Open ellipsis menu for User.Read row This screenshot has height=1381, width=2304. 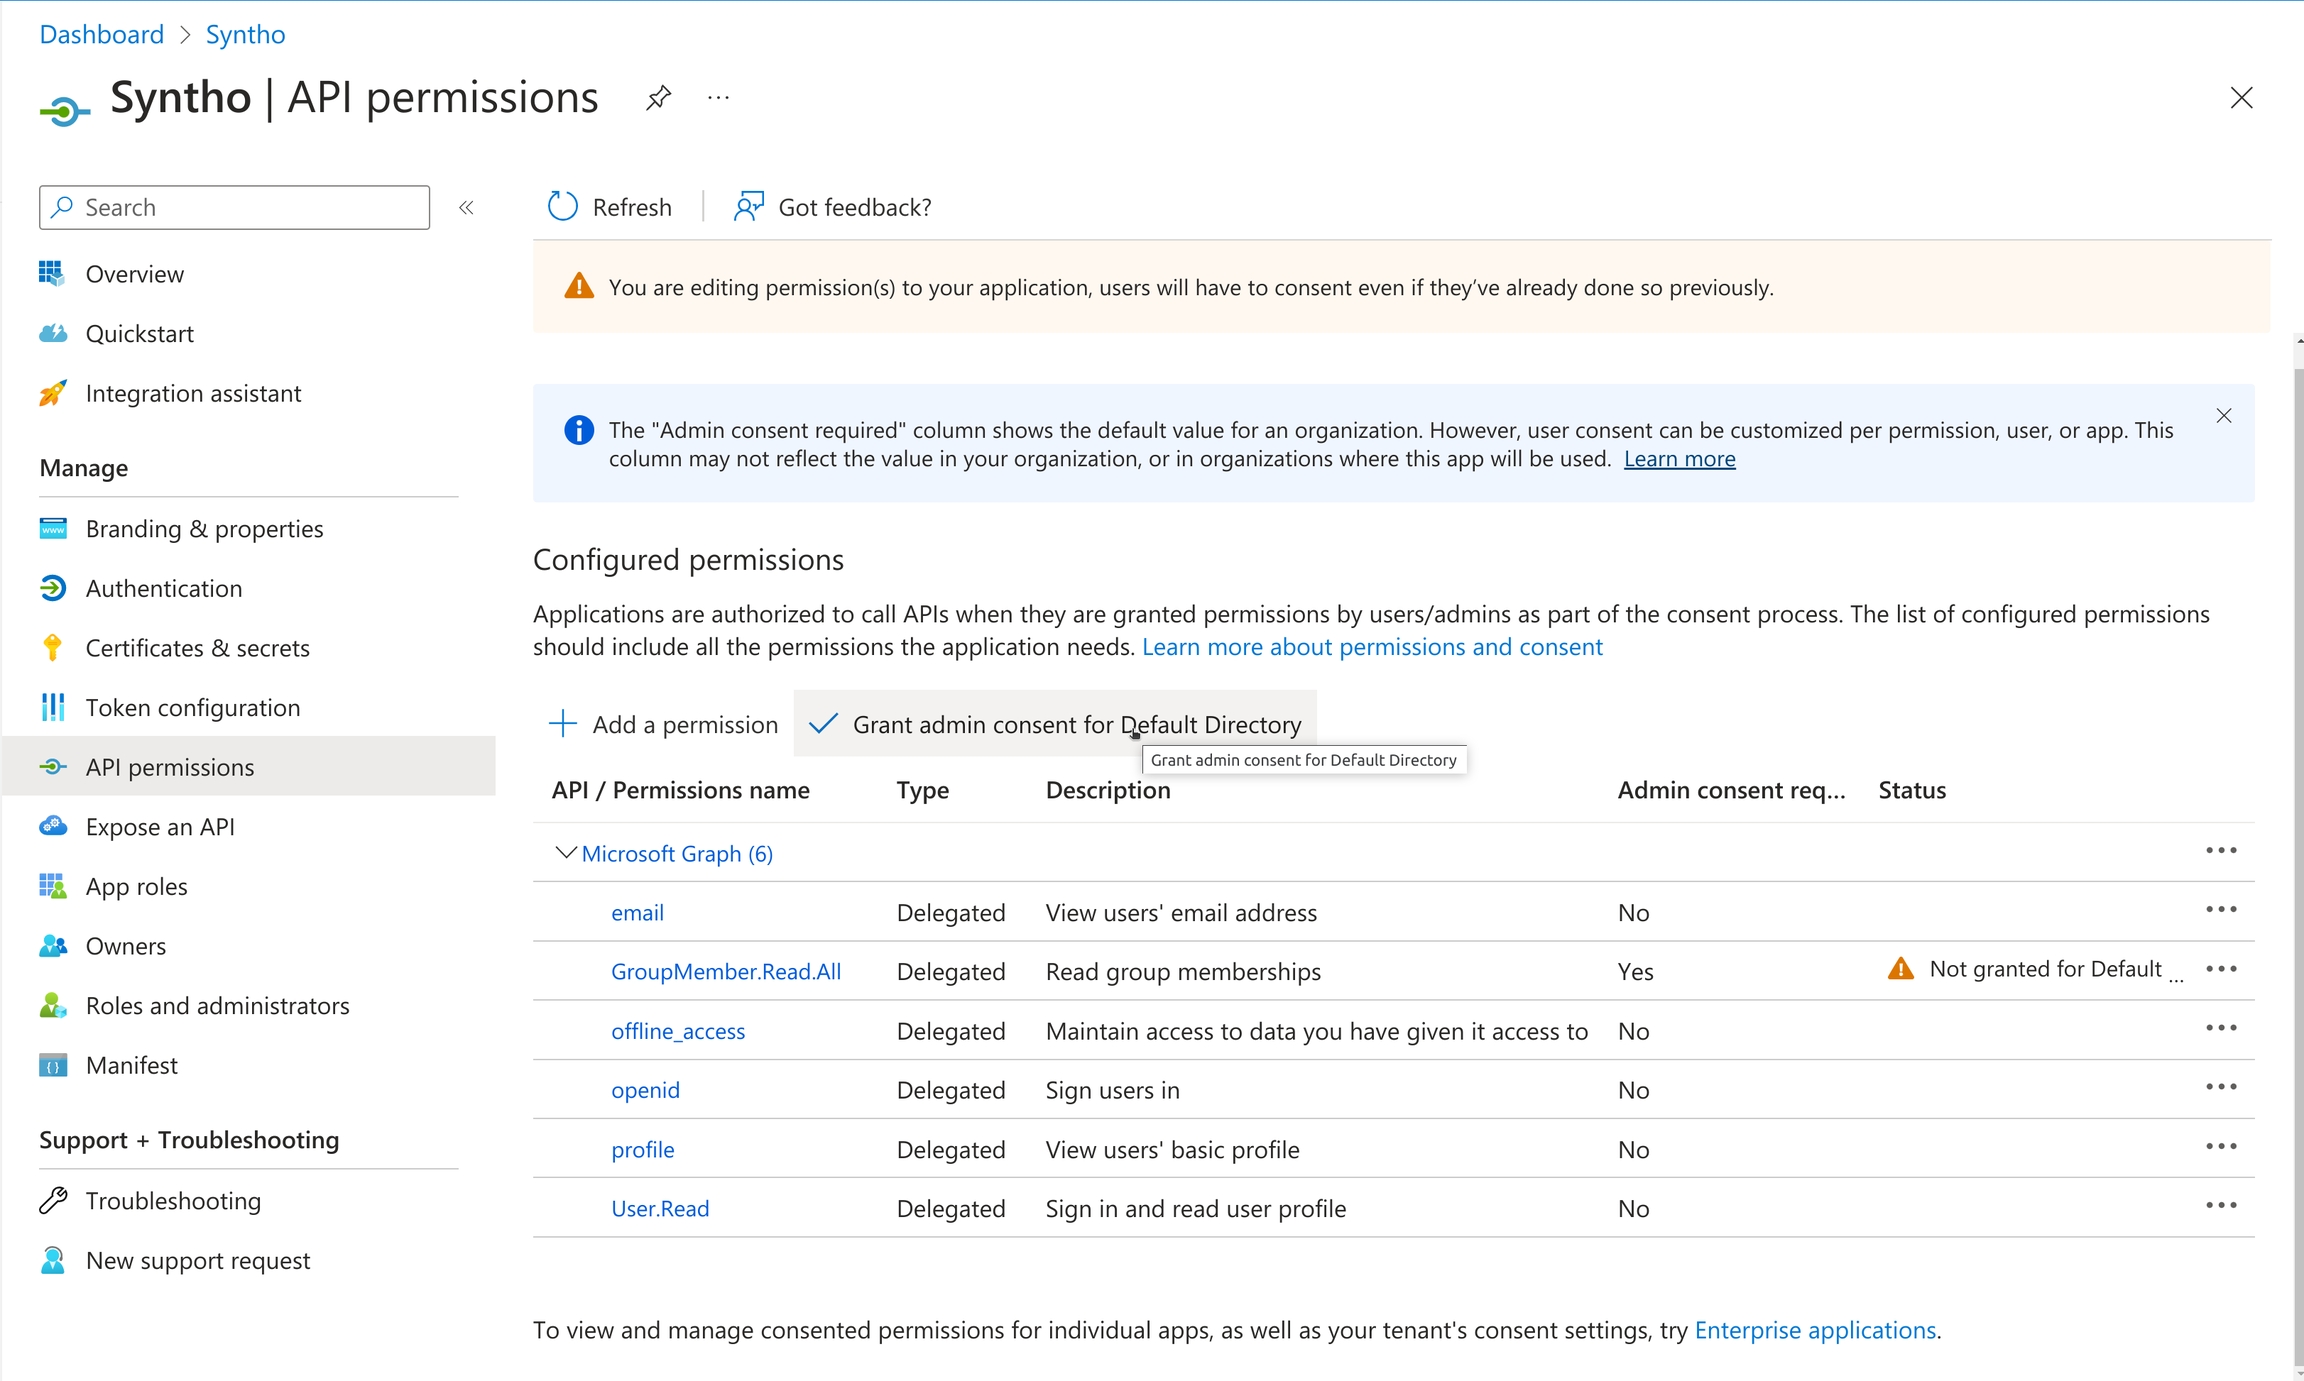pyautogui.click(x=2221, y=1206)
